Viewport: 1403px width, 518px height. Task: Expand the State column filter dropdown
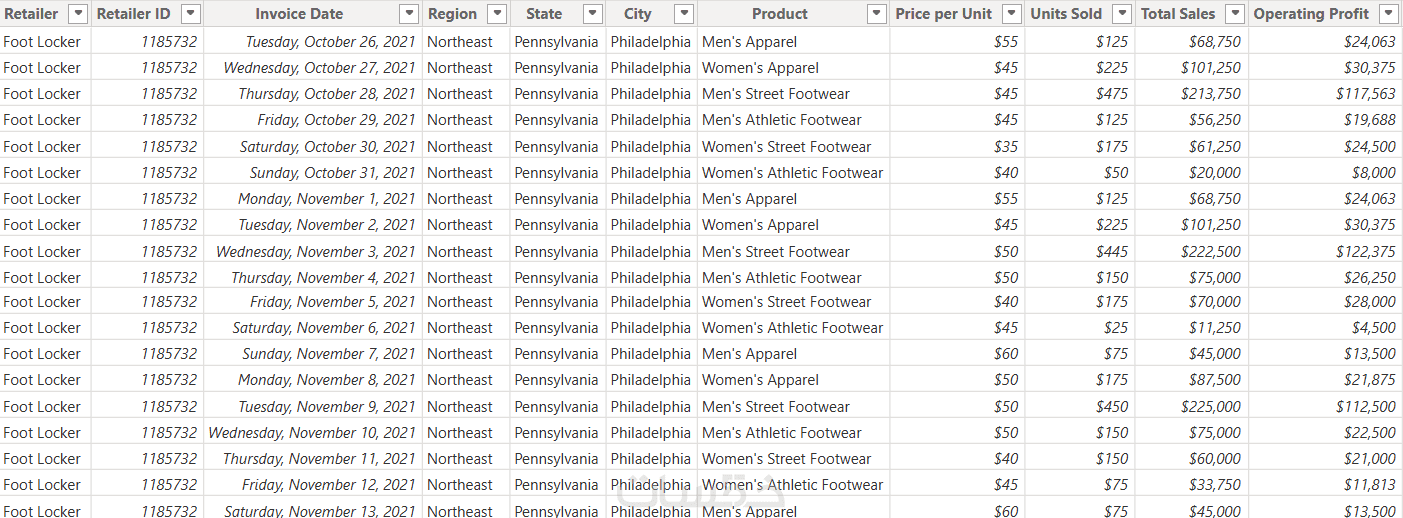[x=593, y=14]
